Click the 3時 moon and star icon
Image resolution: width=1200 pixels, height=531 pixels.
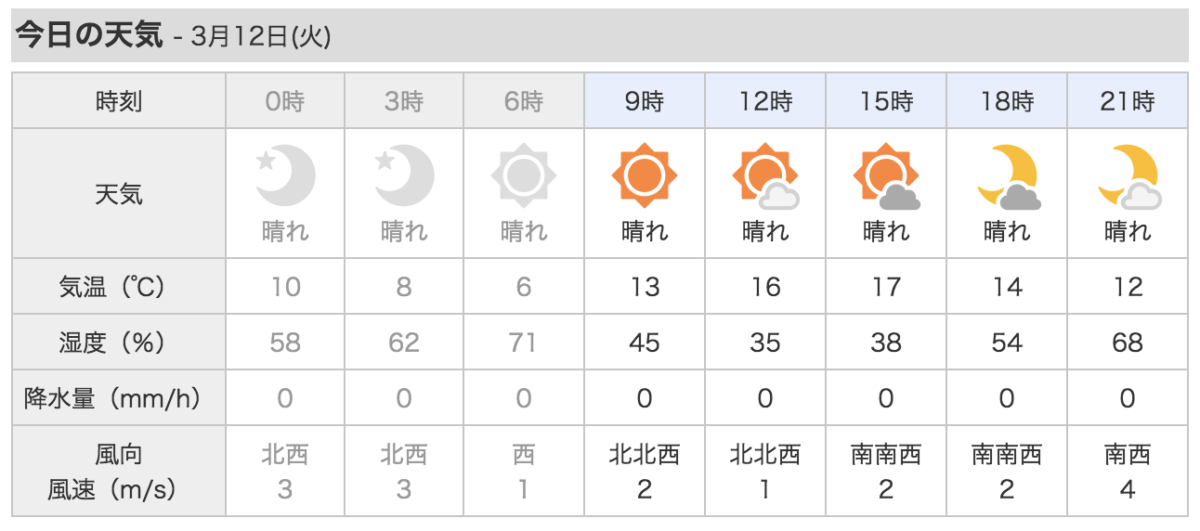(405, 177)
